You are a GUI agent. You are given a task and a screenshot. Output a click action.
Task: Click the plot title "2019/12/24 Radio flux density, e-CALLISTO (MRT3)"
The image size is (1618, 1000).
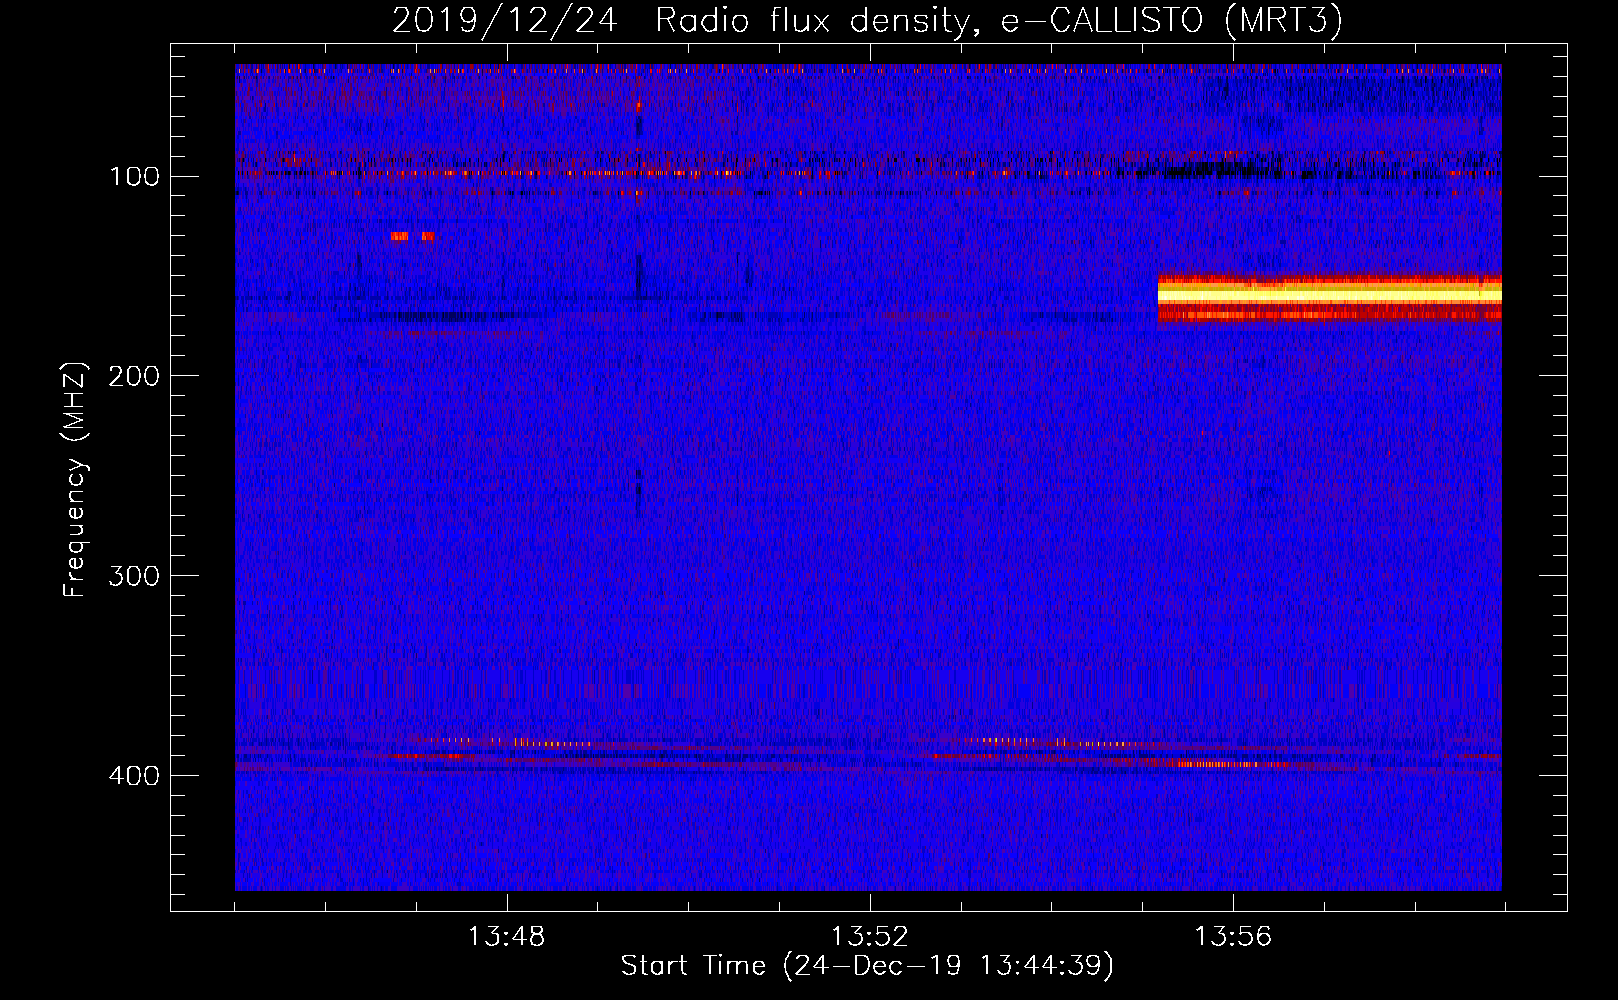pyautogui.click(x=867, y=20)
